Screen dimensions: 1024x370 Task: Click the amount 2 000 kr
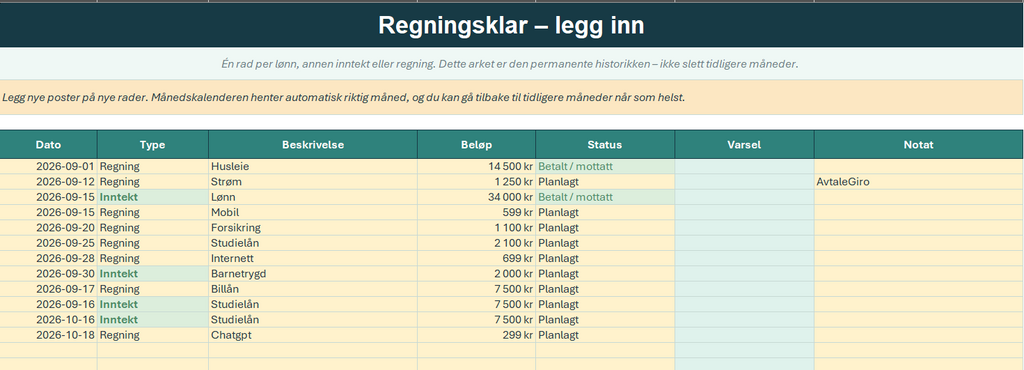pos(477,274)
